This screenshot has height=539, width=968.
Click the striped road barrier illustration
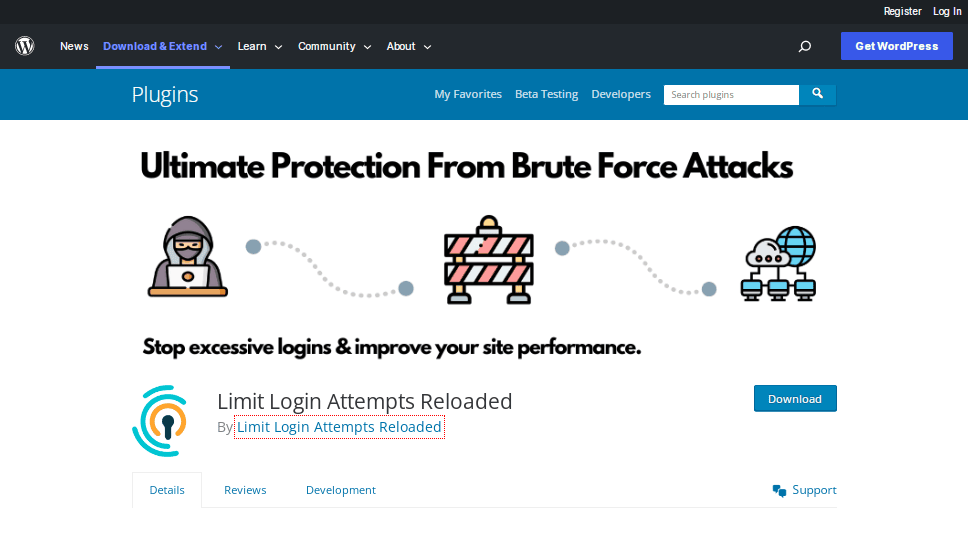[x=489, y=260]
